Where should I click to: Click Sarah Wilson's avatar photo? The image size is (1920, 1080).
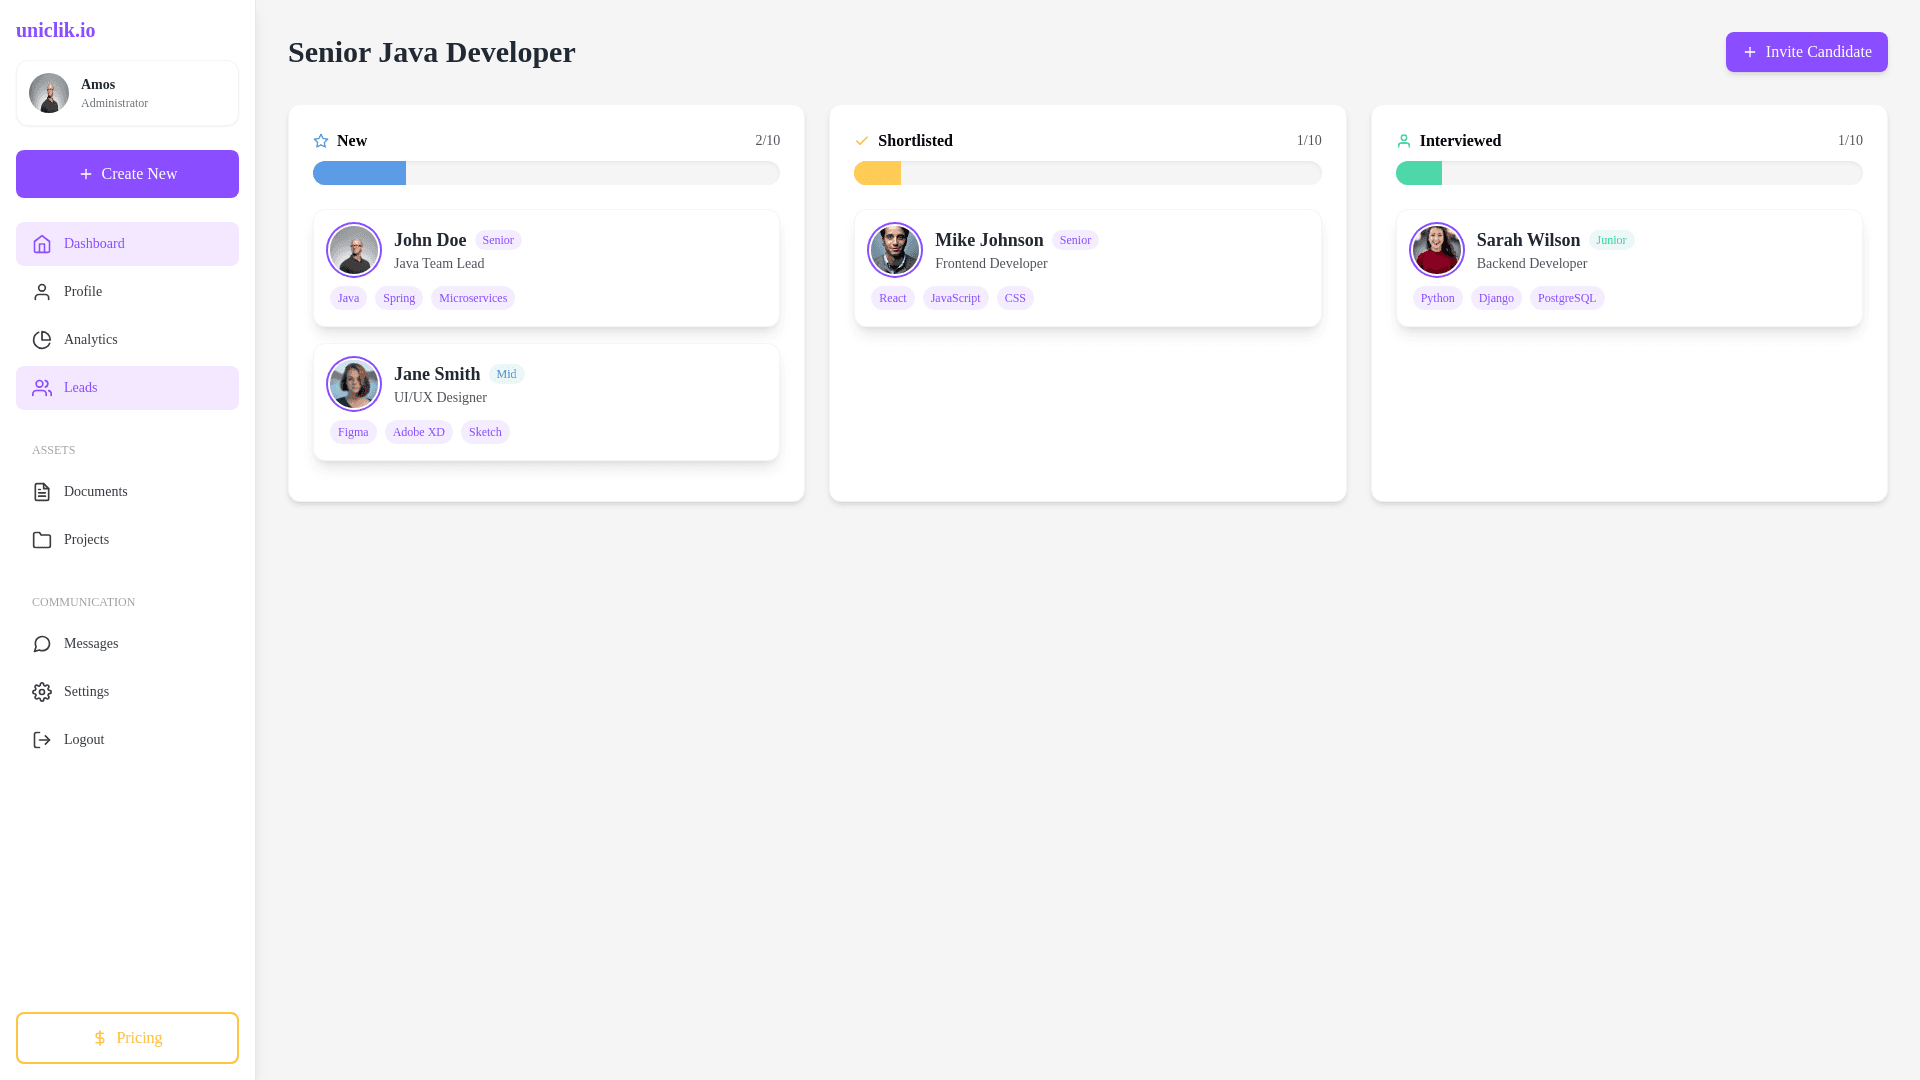click(x=1436, y=250)
